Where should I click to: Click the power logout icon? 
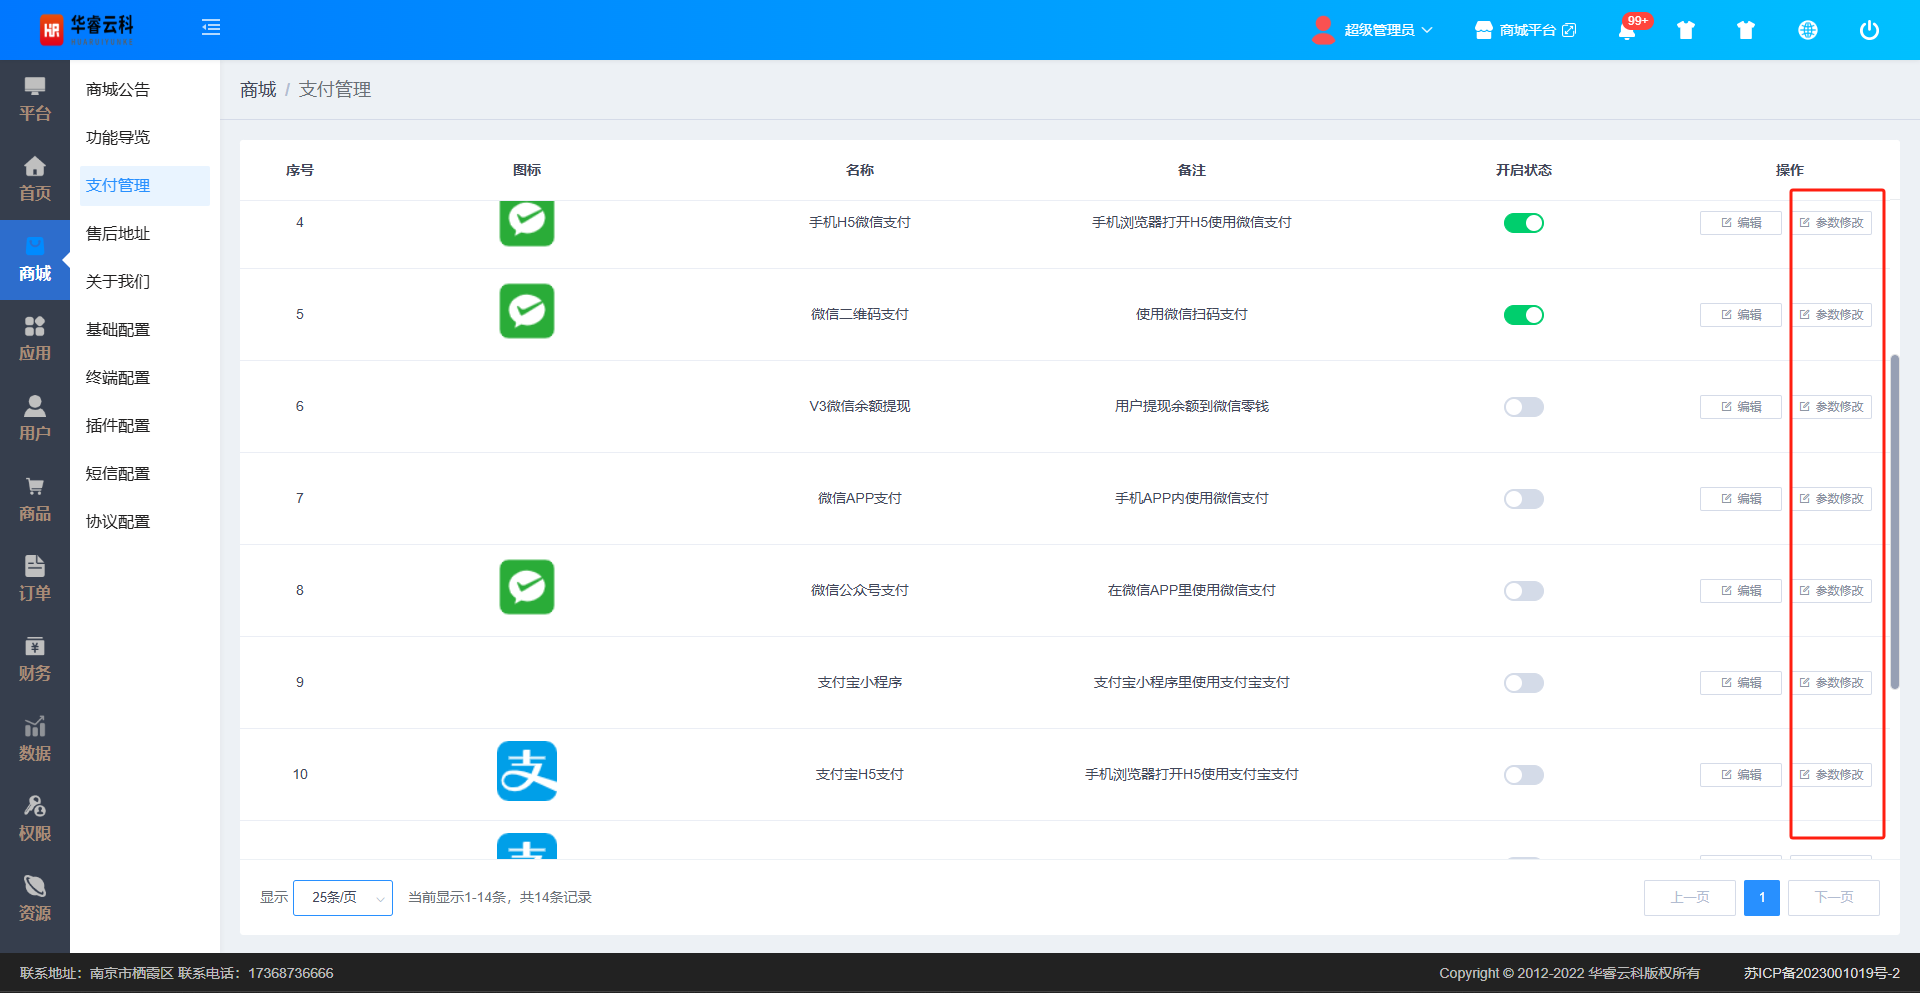tap(1868, 30)
